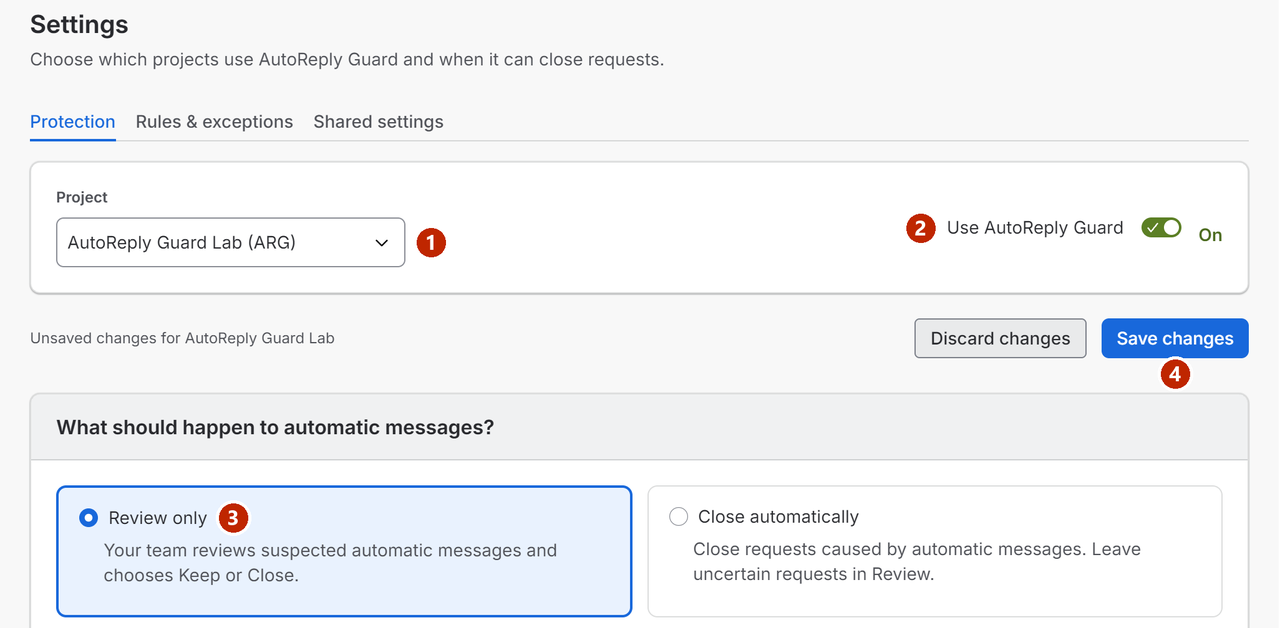Open the Project dropdown showing AutoReply Guard Lab
The width and height of the screenshot is (1280, 628).
(x=230, y=243)
